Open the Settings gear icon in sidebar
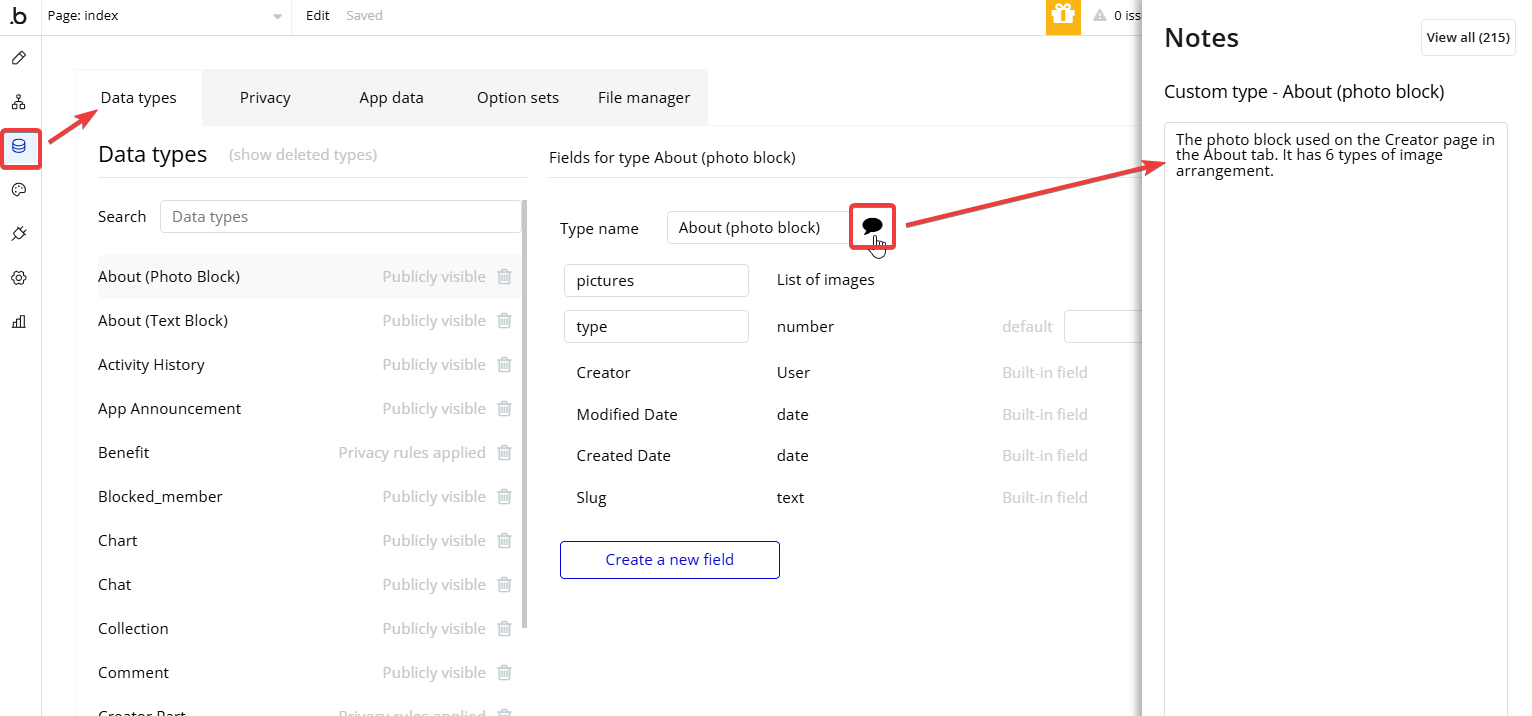The height and width of the screenshot is (716, 1532). [18, 278]
